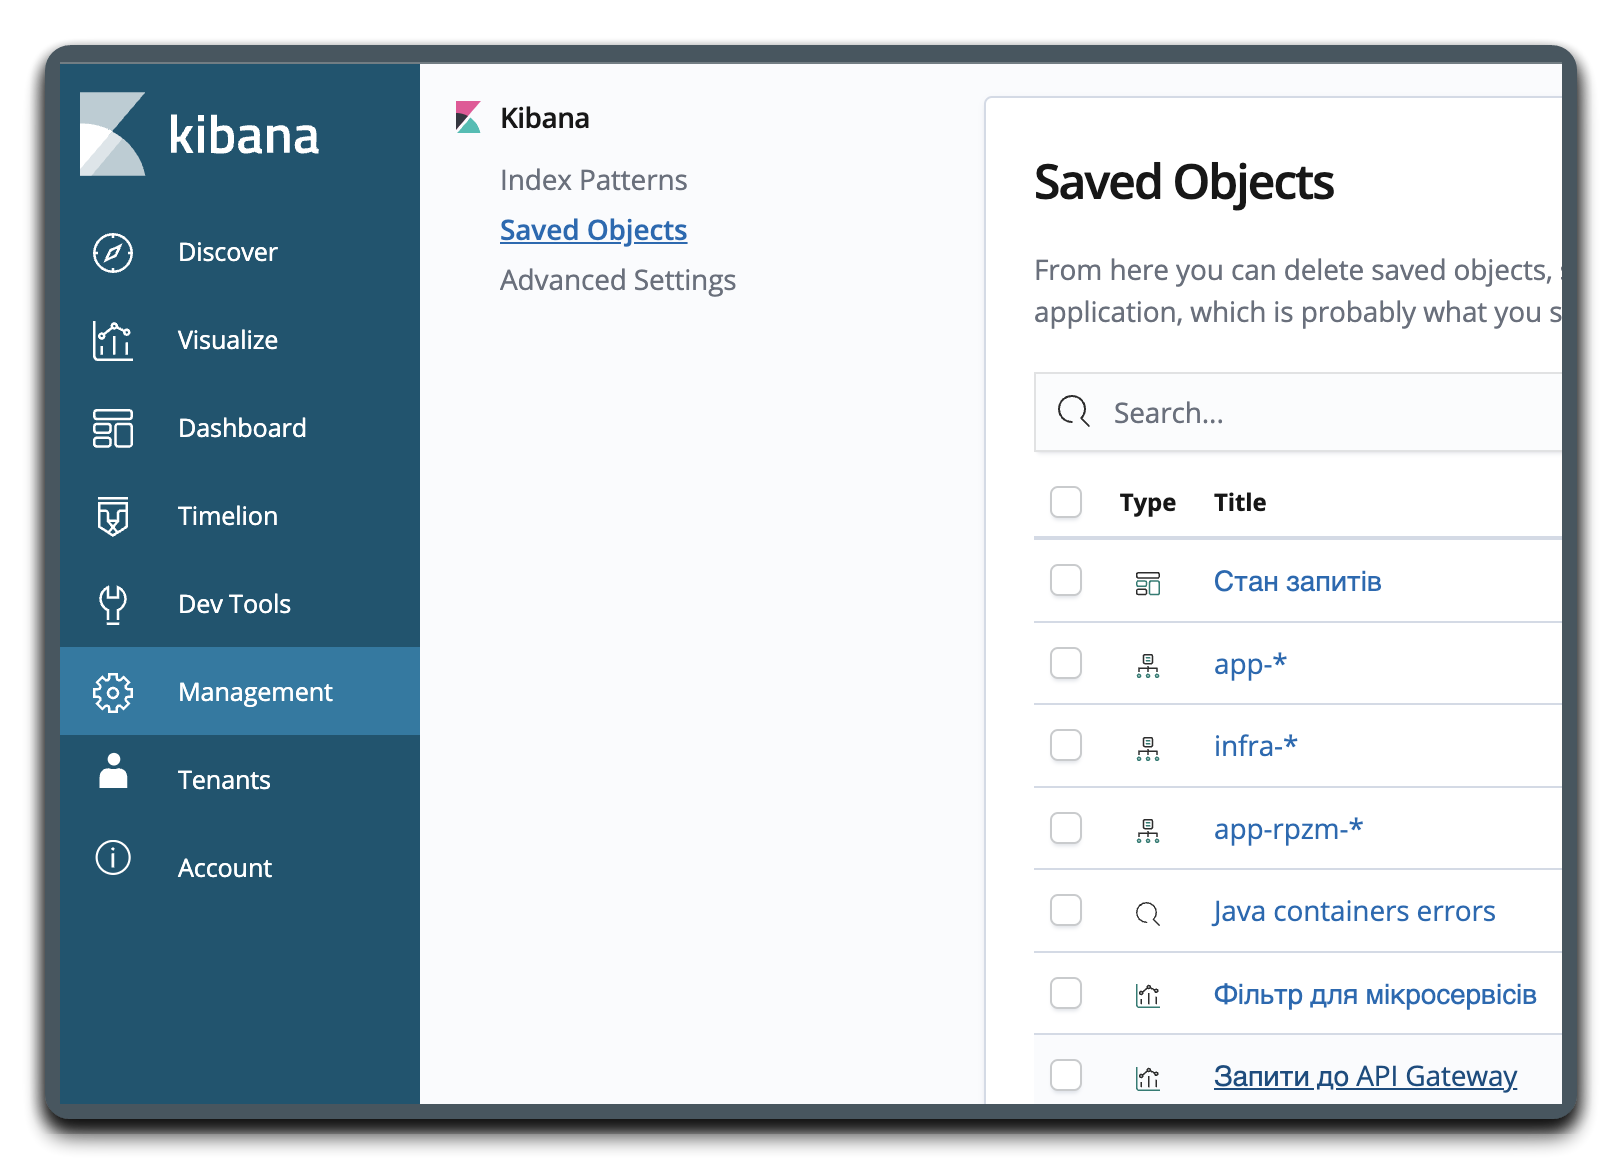Viewport: 1622px width, 1164px height.
Task: Click the visualization icon for Фільтр для мікросервісів
Action: (x=1148, y=996)
